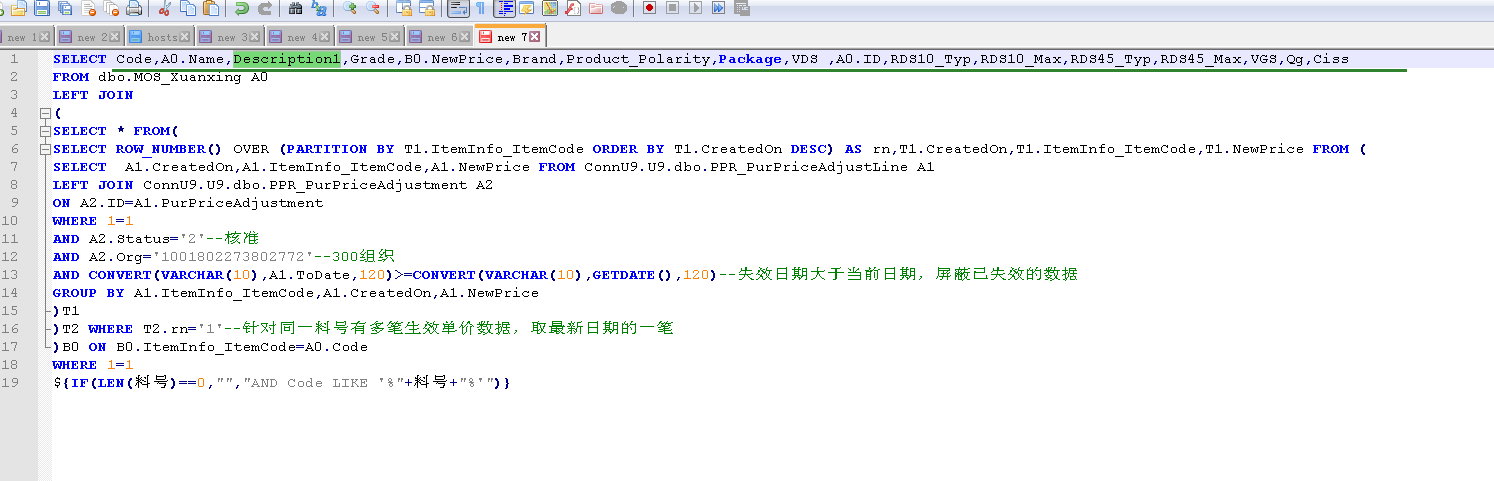The width and height of the screenshot is (1494, 481).
Task: Click the Redo arrow icon
Action: click(265, 8)
